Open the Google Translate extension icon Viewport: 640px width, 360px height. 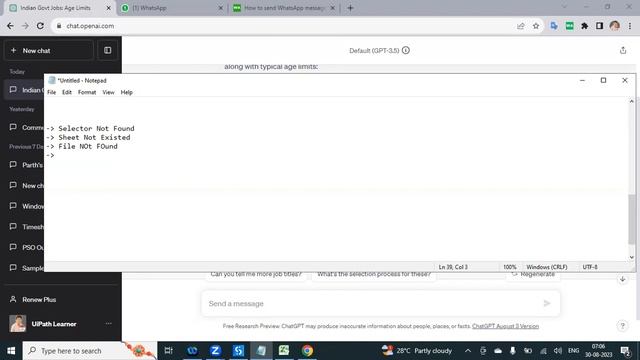[x=554, y=26]
